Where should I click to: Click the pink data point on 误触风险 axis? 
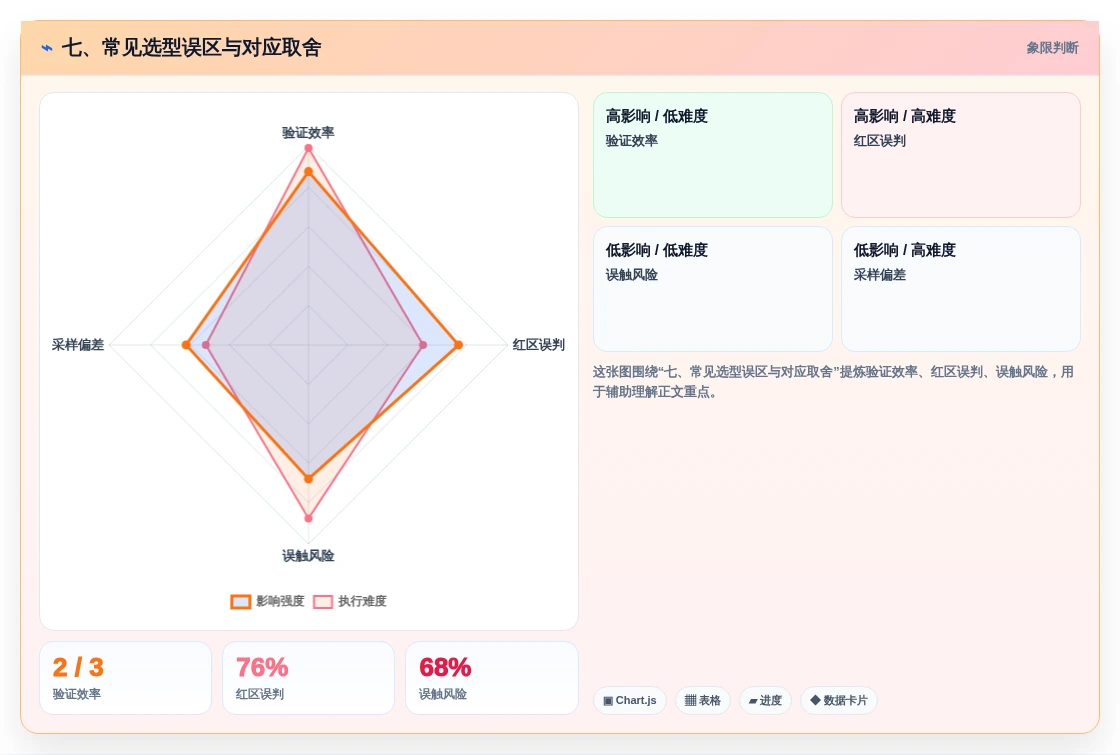coord(309,518)
